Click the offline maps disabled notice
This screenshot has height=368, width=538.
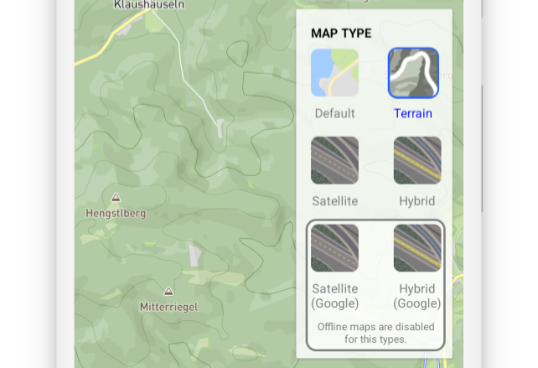pos(376,333)
